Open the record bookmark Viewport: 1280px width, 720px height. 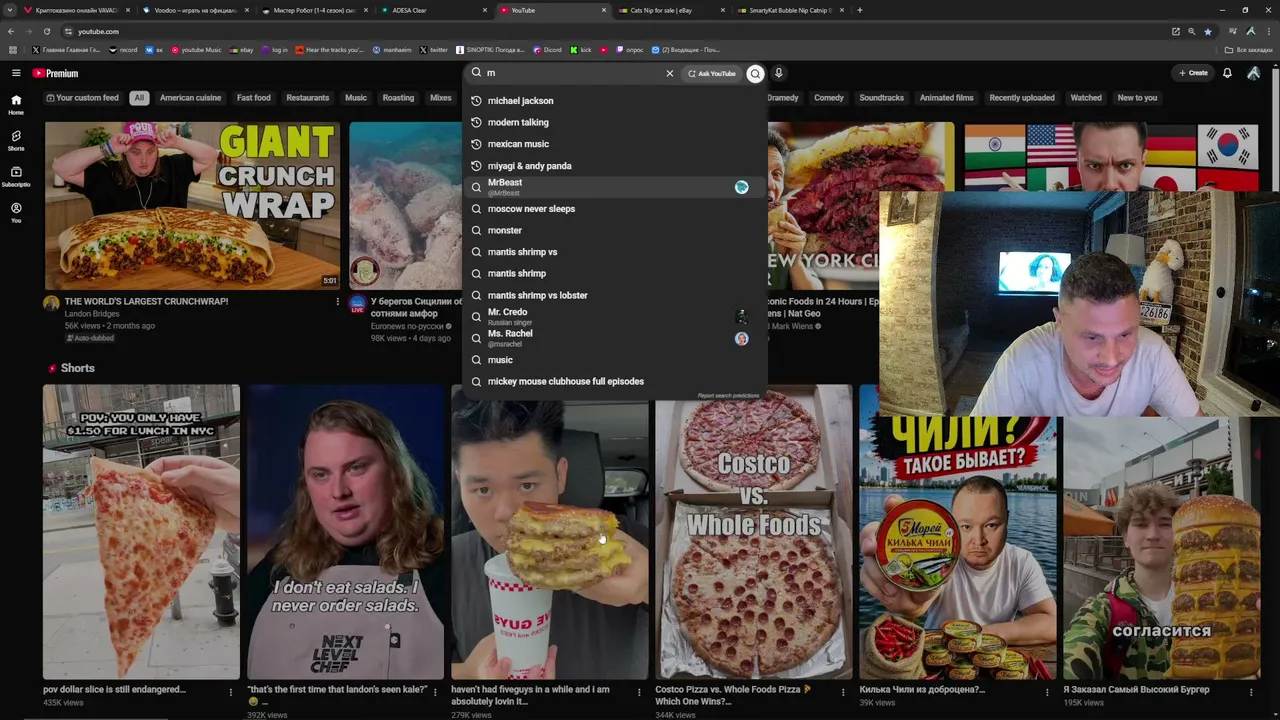click(x=123, y=49)
